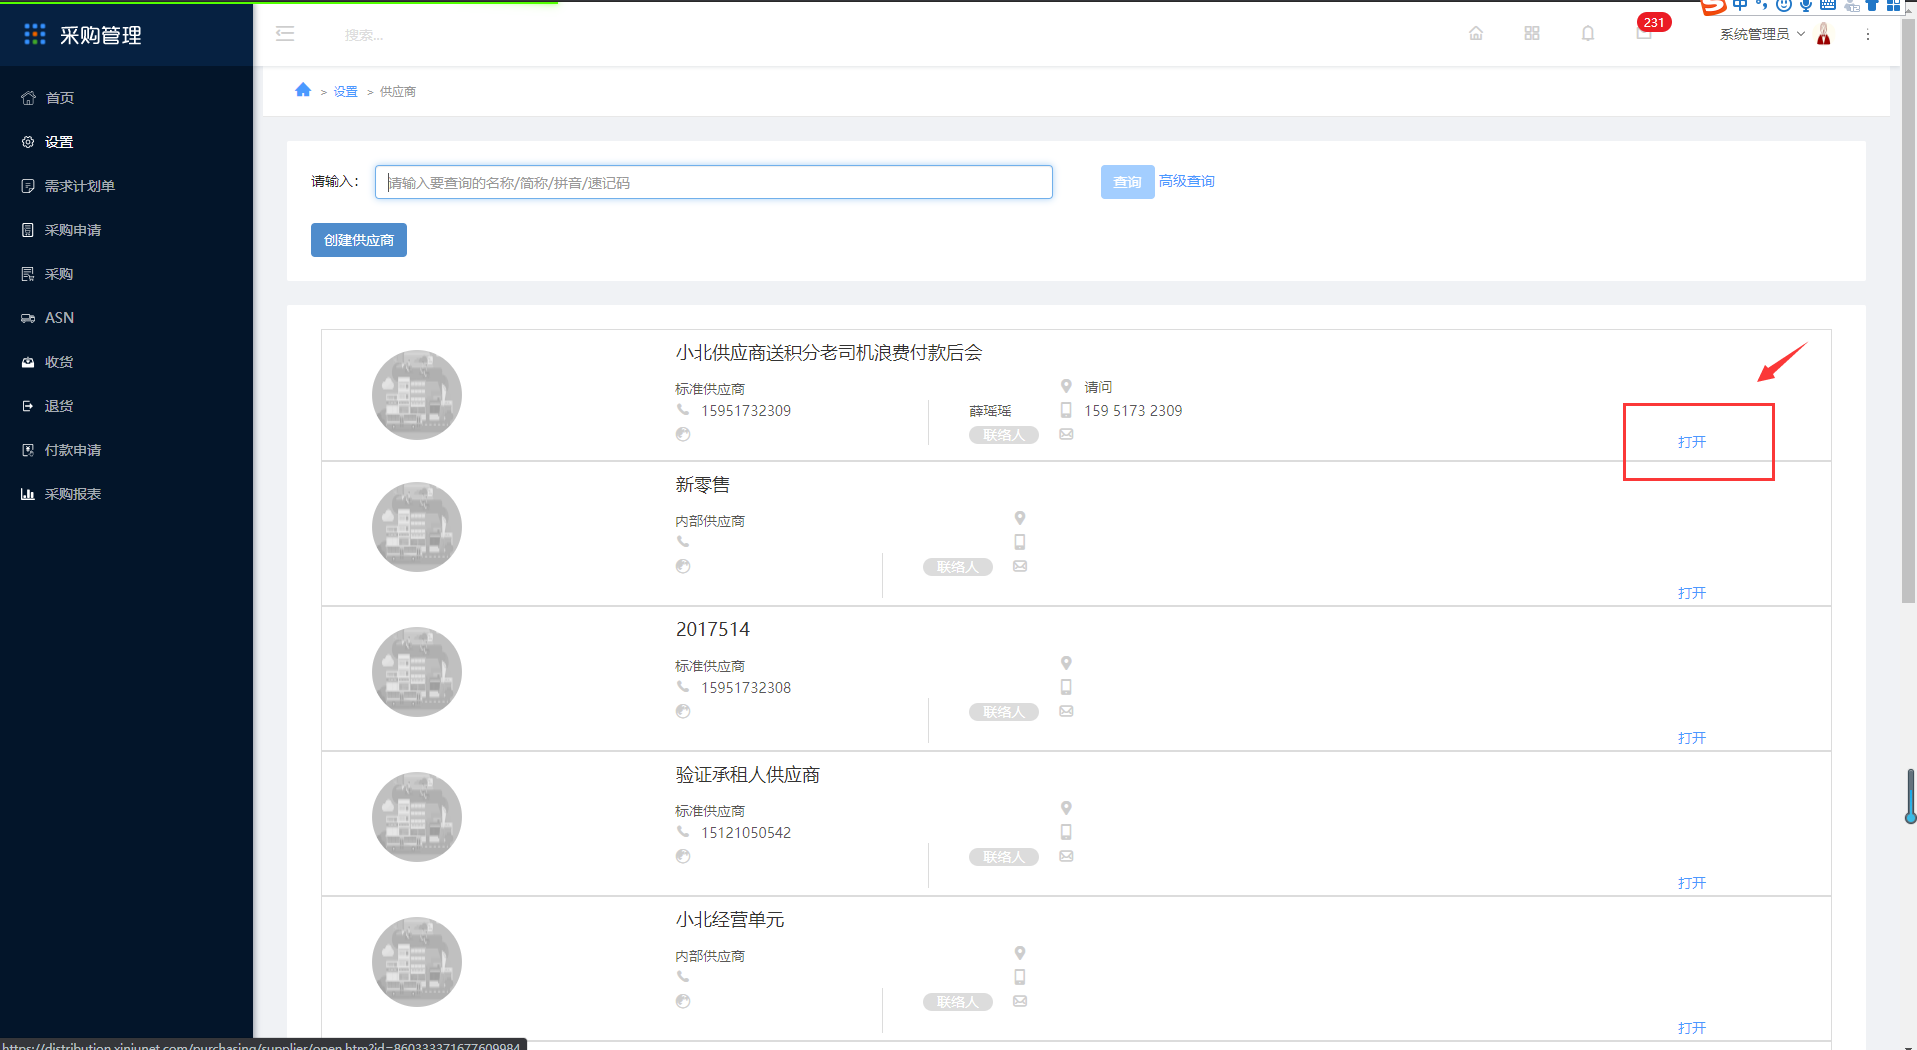Expand the 系统管理员 user dropdown

coord(1762,34)
